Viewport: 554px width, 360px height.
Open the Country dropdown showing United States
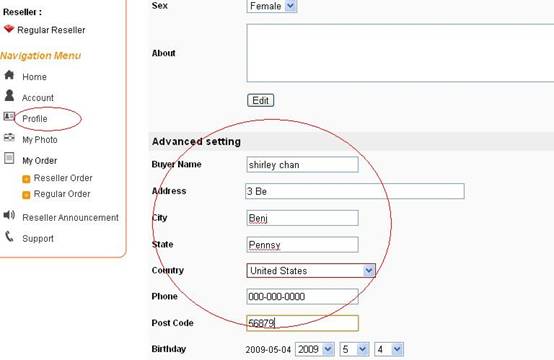tap(311, 271)
